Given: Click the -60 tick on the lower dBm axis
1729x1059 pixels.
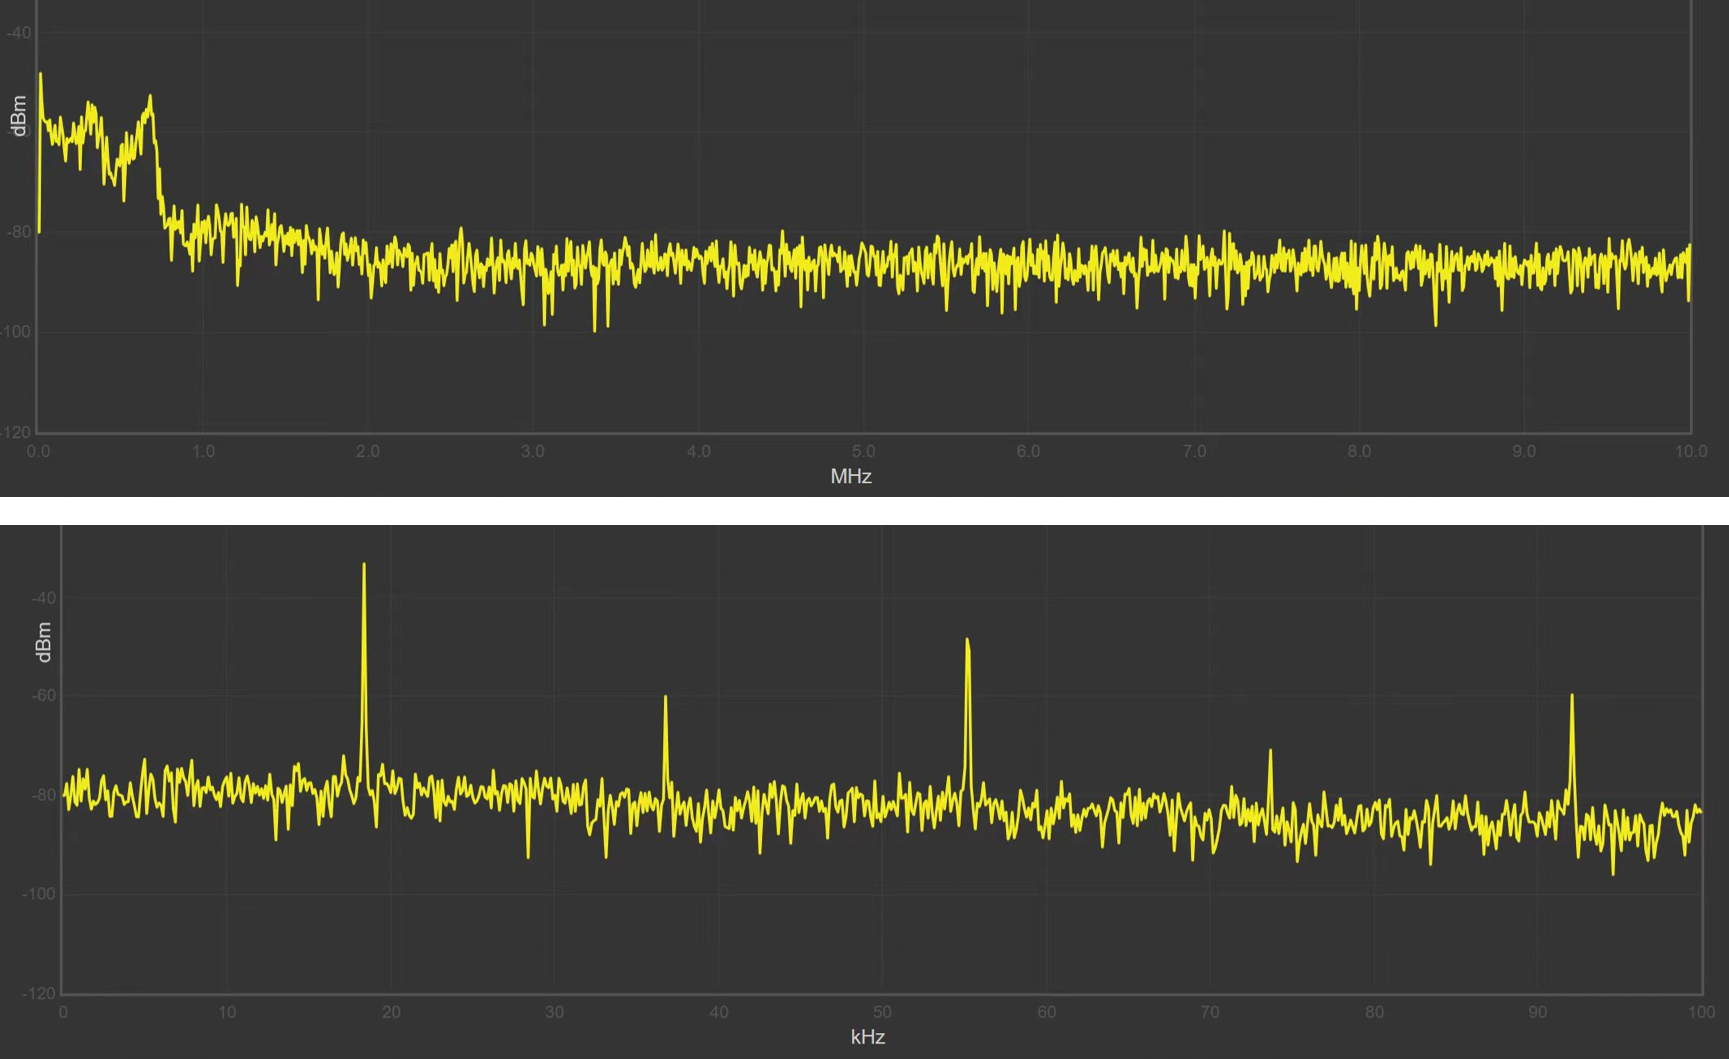Looking at the screenshot, I should [x=44, y=696].
